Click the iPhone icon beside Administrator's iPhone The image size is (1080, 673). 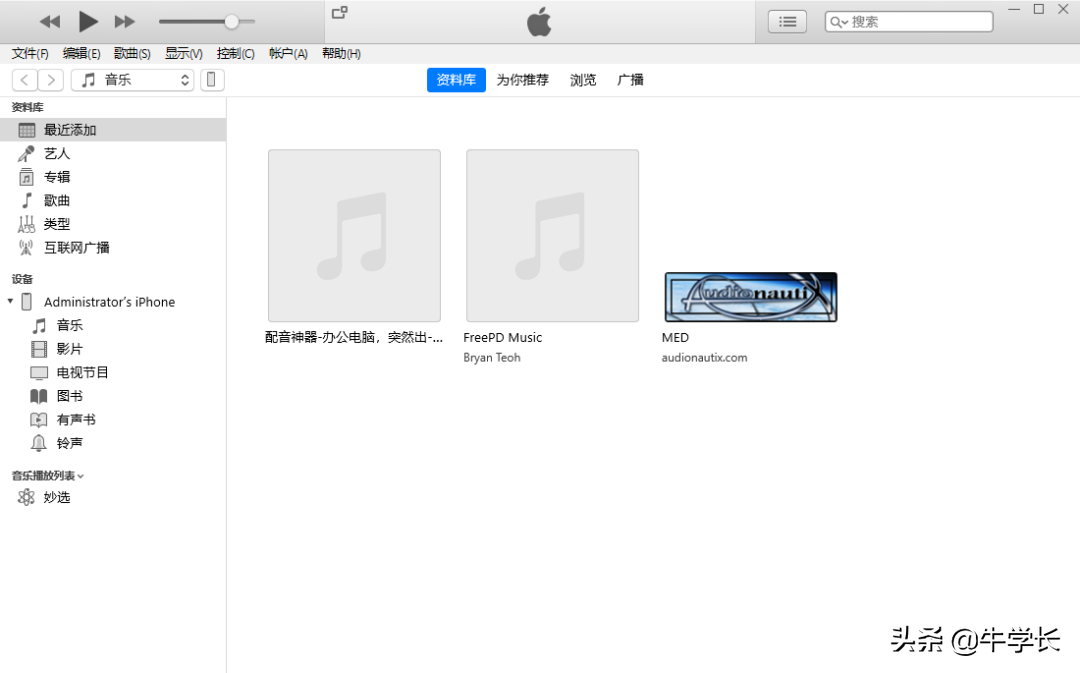tap(27, 301)
